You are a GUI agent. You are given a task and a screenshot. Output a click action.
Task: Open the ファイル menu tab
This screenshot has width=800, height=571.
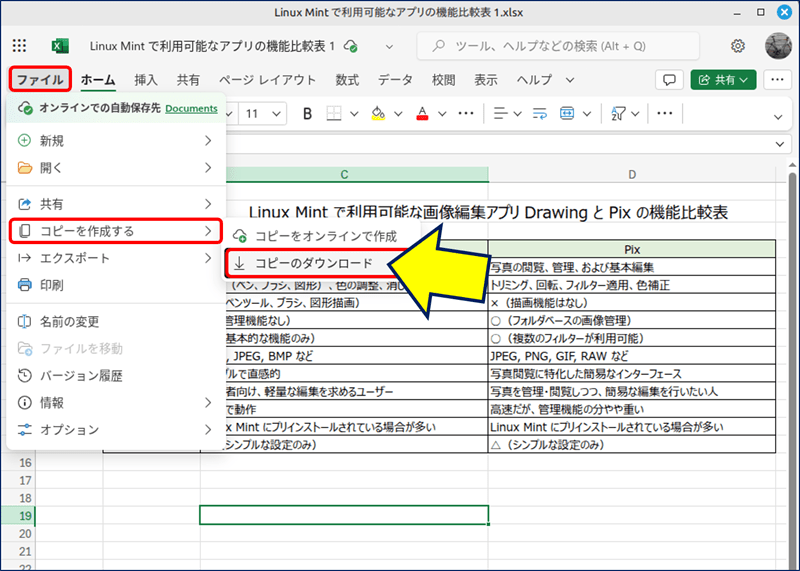(x=40, y=80)
